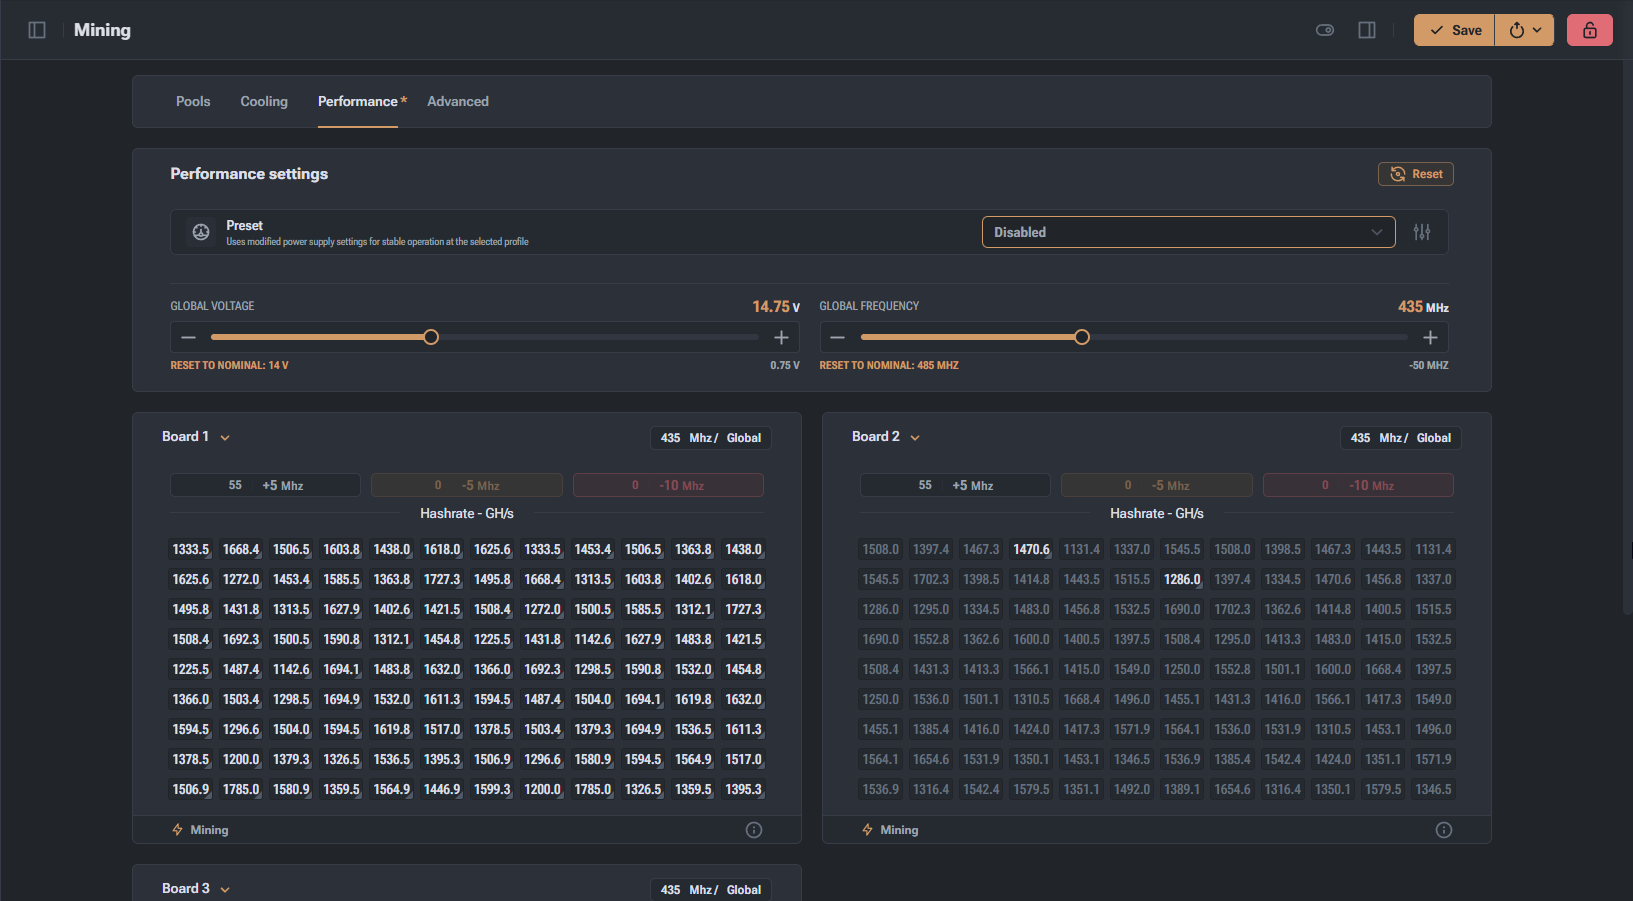Open the Preset dropdown showing Disabled
Screen dimensions: 1633x901
click(1188, 232)
